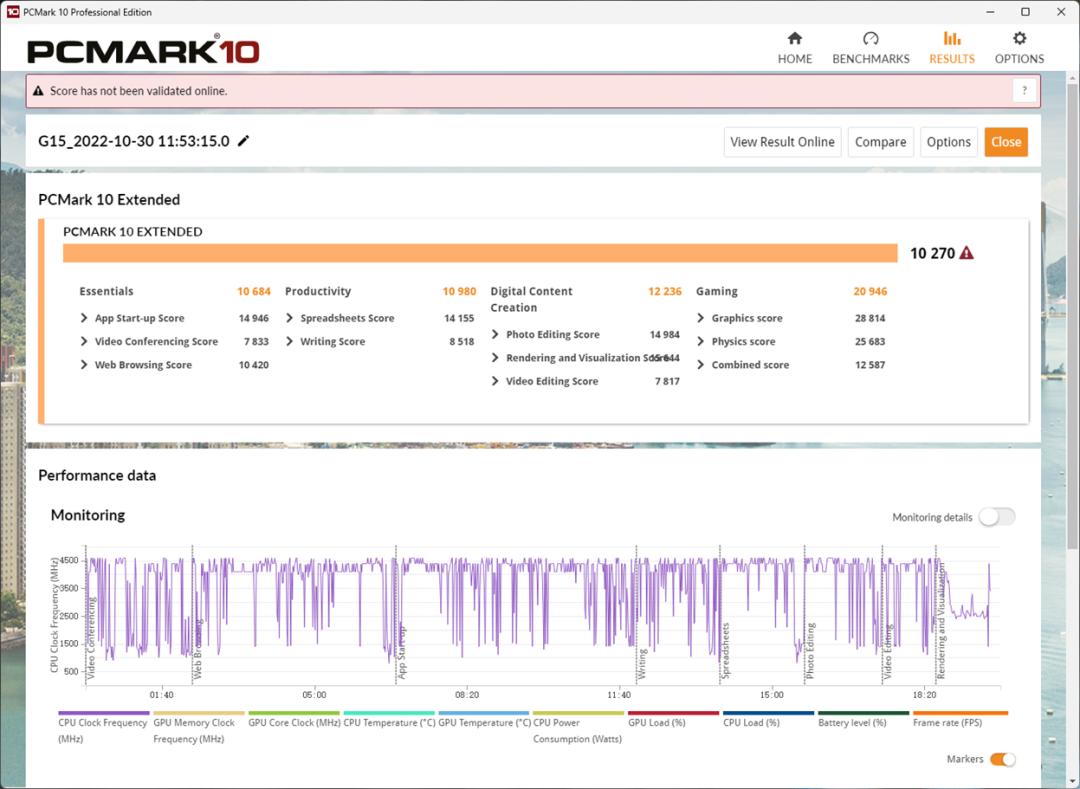Screen dimensions: 1080x789
Task: Click the pencil icon to rename result
Action: point(243,141)
